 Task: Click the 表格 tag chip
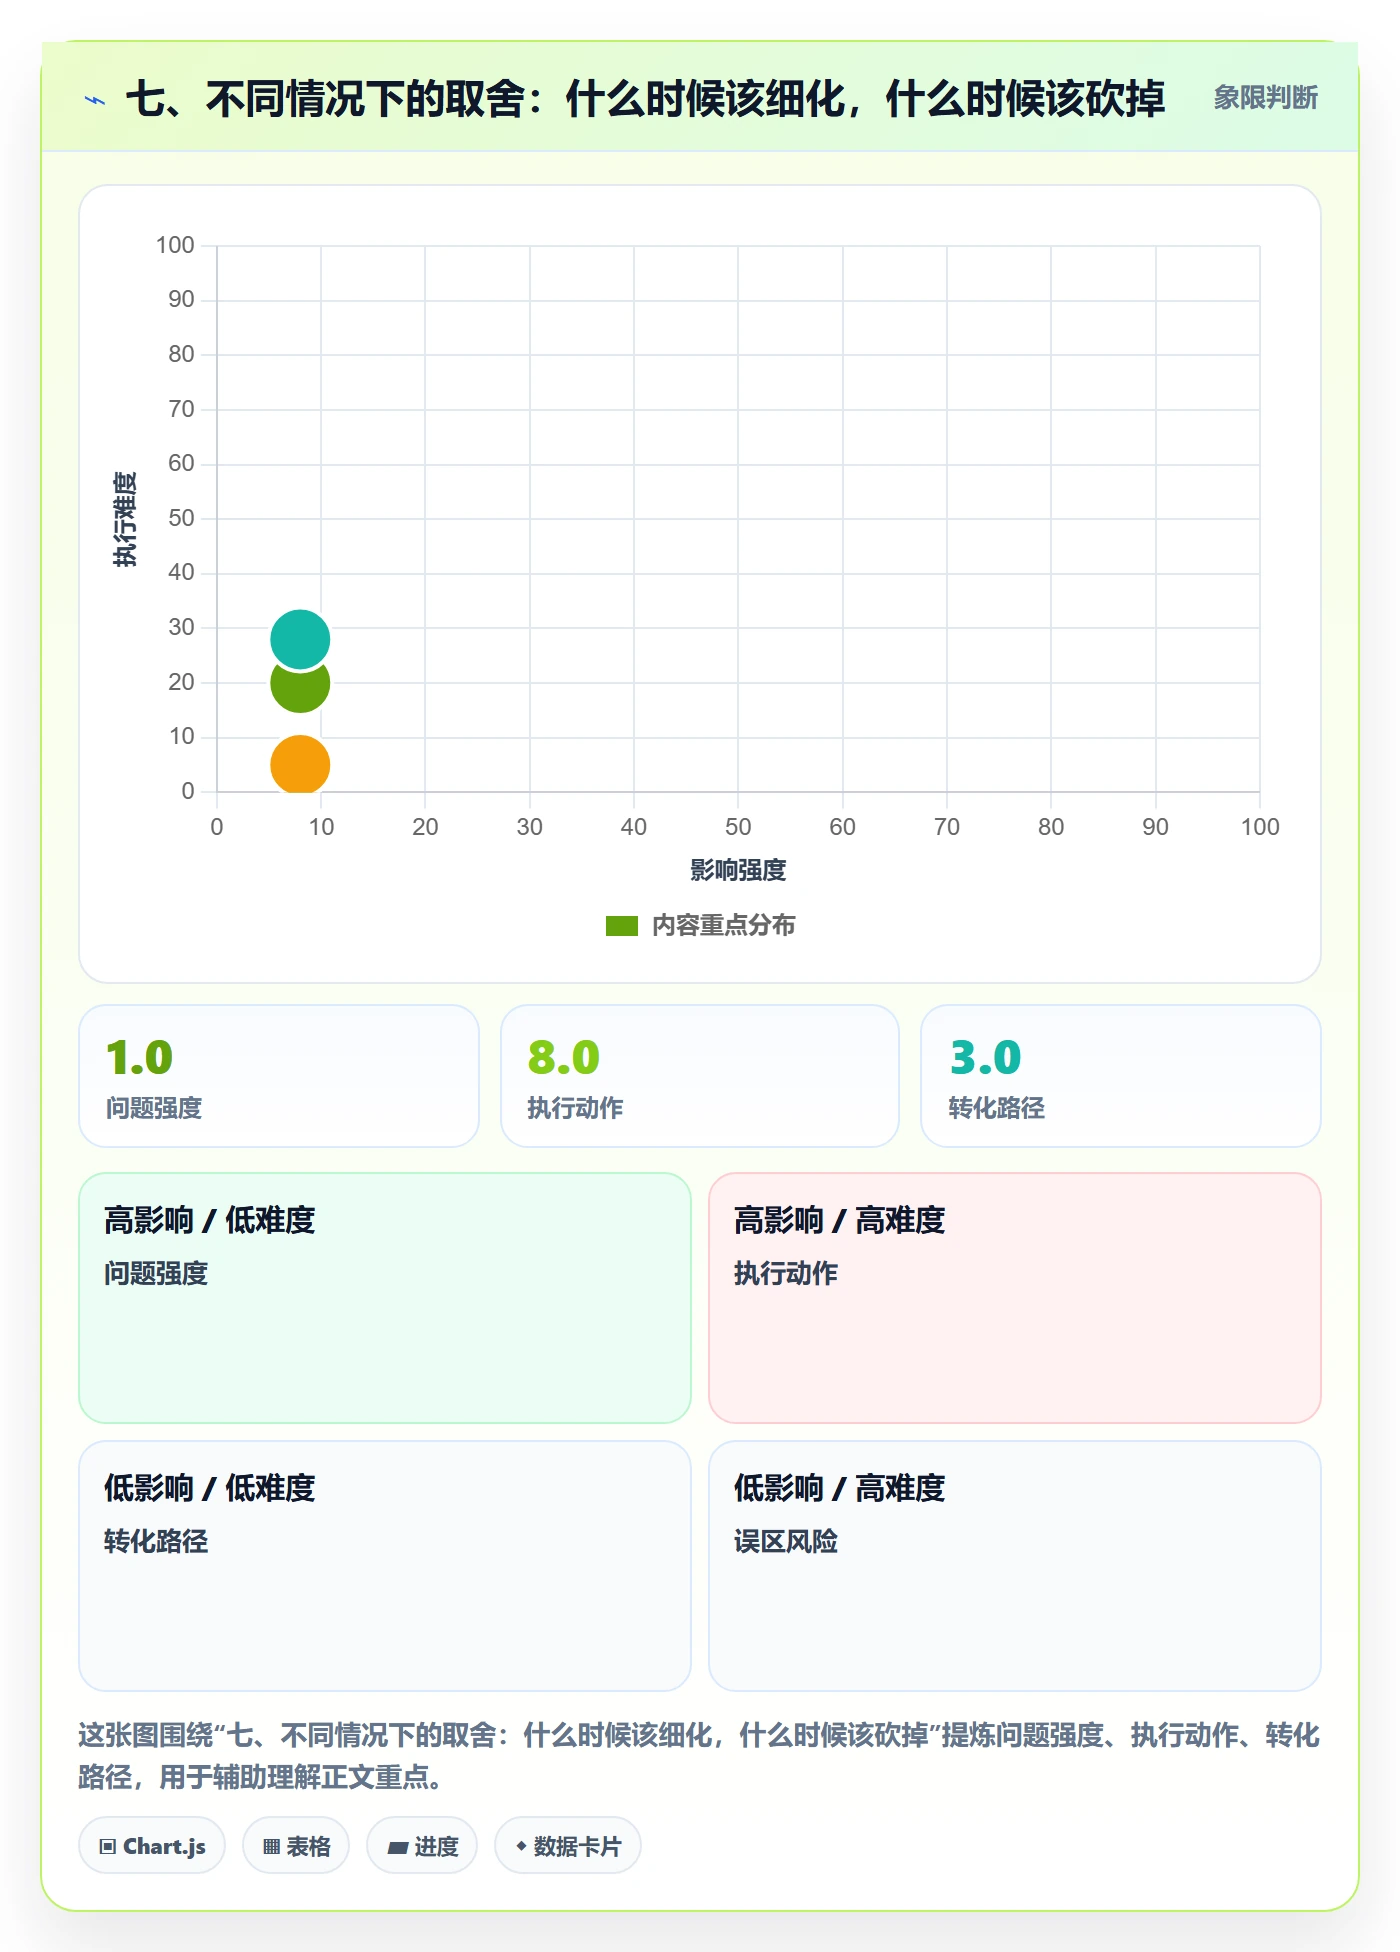(296, 1846)
